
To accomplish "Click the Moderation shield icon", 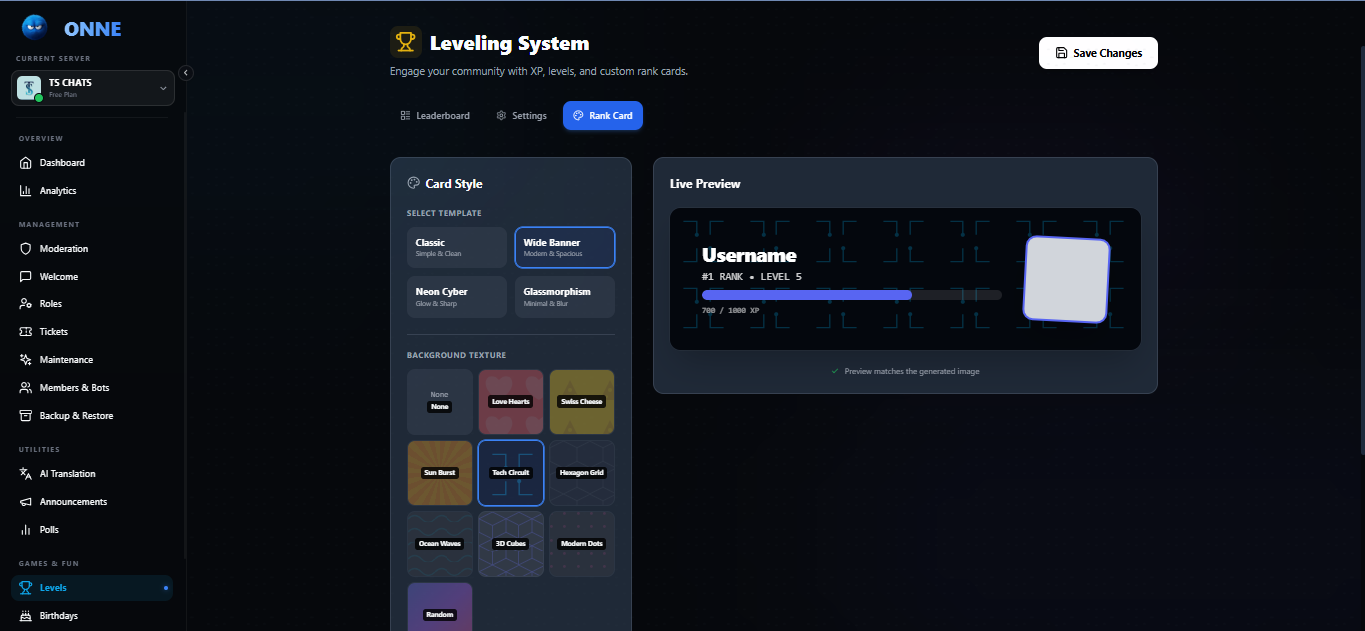I will pos(26,249).
